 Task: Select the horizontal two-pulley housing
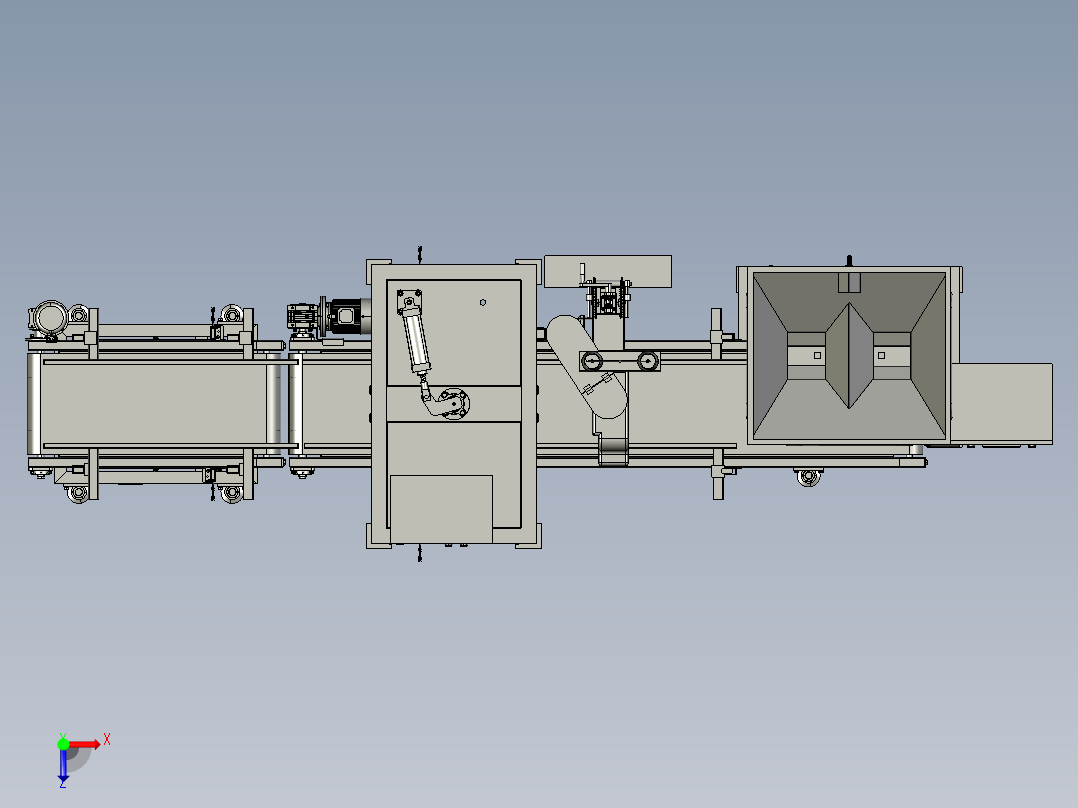click(619, 361)
